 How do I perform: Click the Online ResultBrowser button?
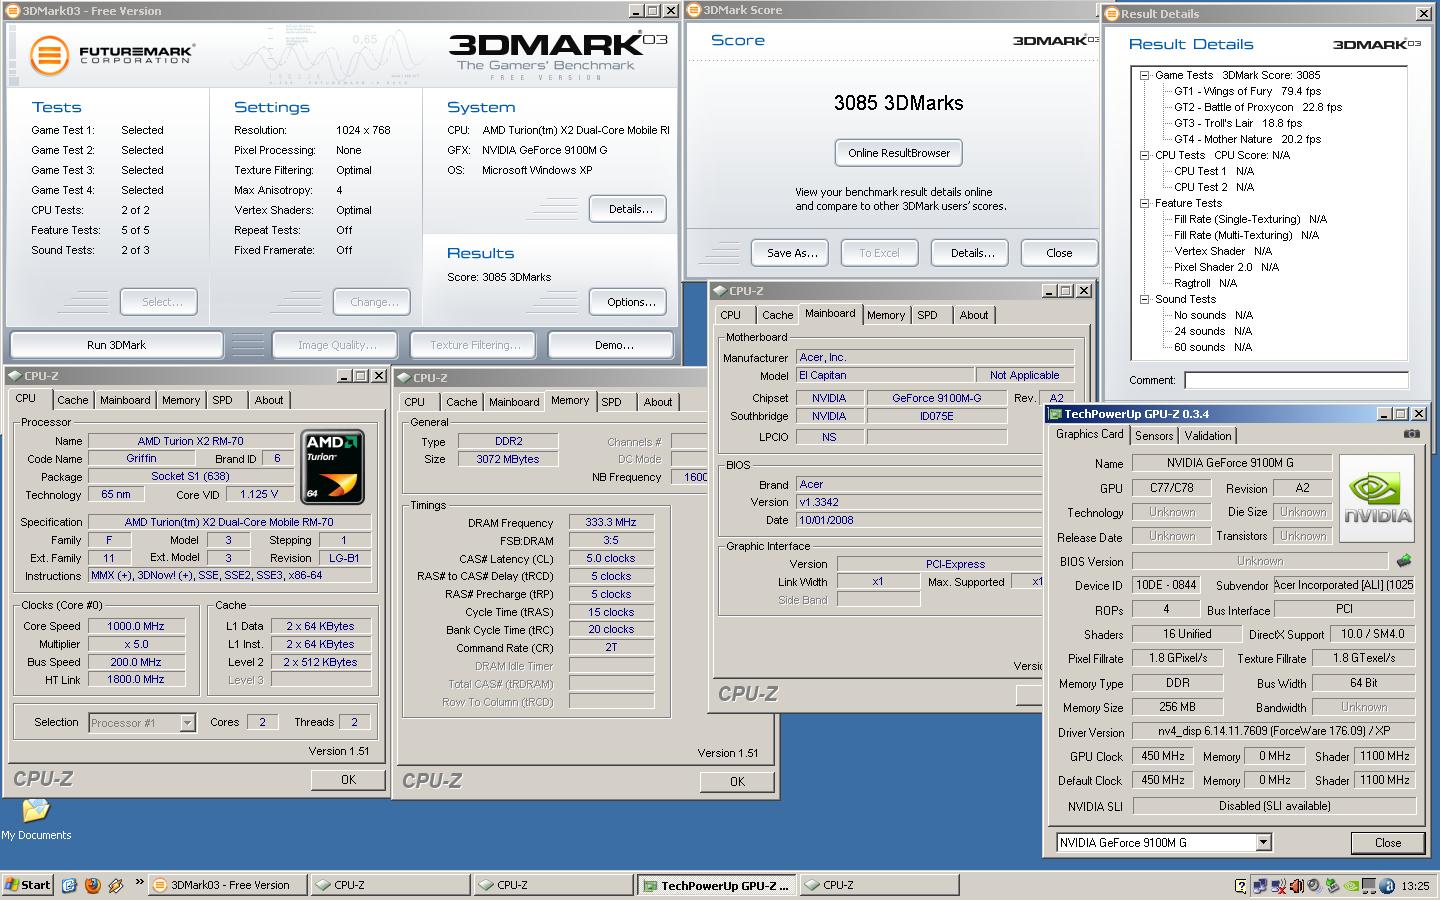coord(899,153)
